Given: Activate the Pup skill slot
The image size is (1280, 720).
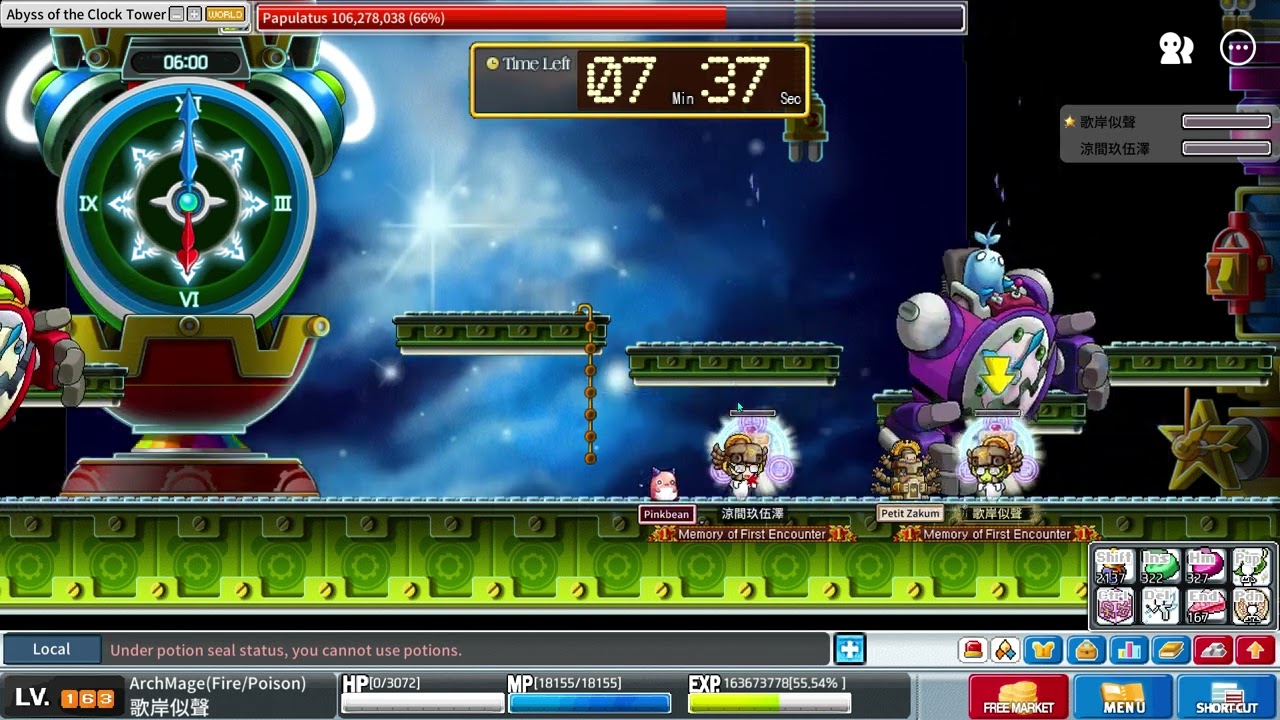Looking at the screenshot, I should click(1250, 566).
